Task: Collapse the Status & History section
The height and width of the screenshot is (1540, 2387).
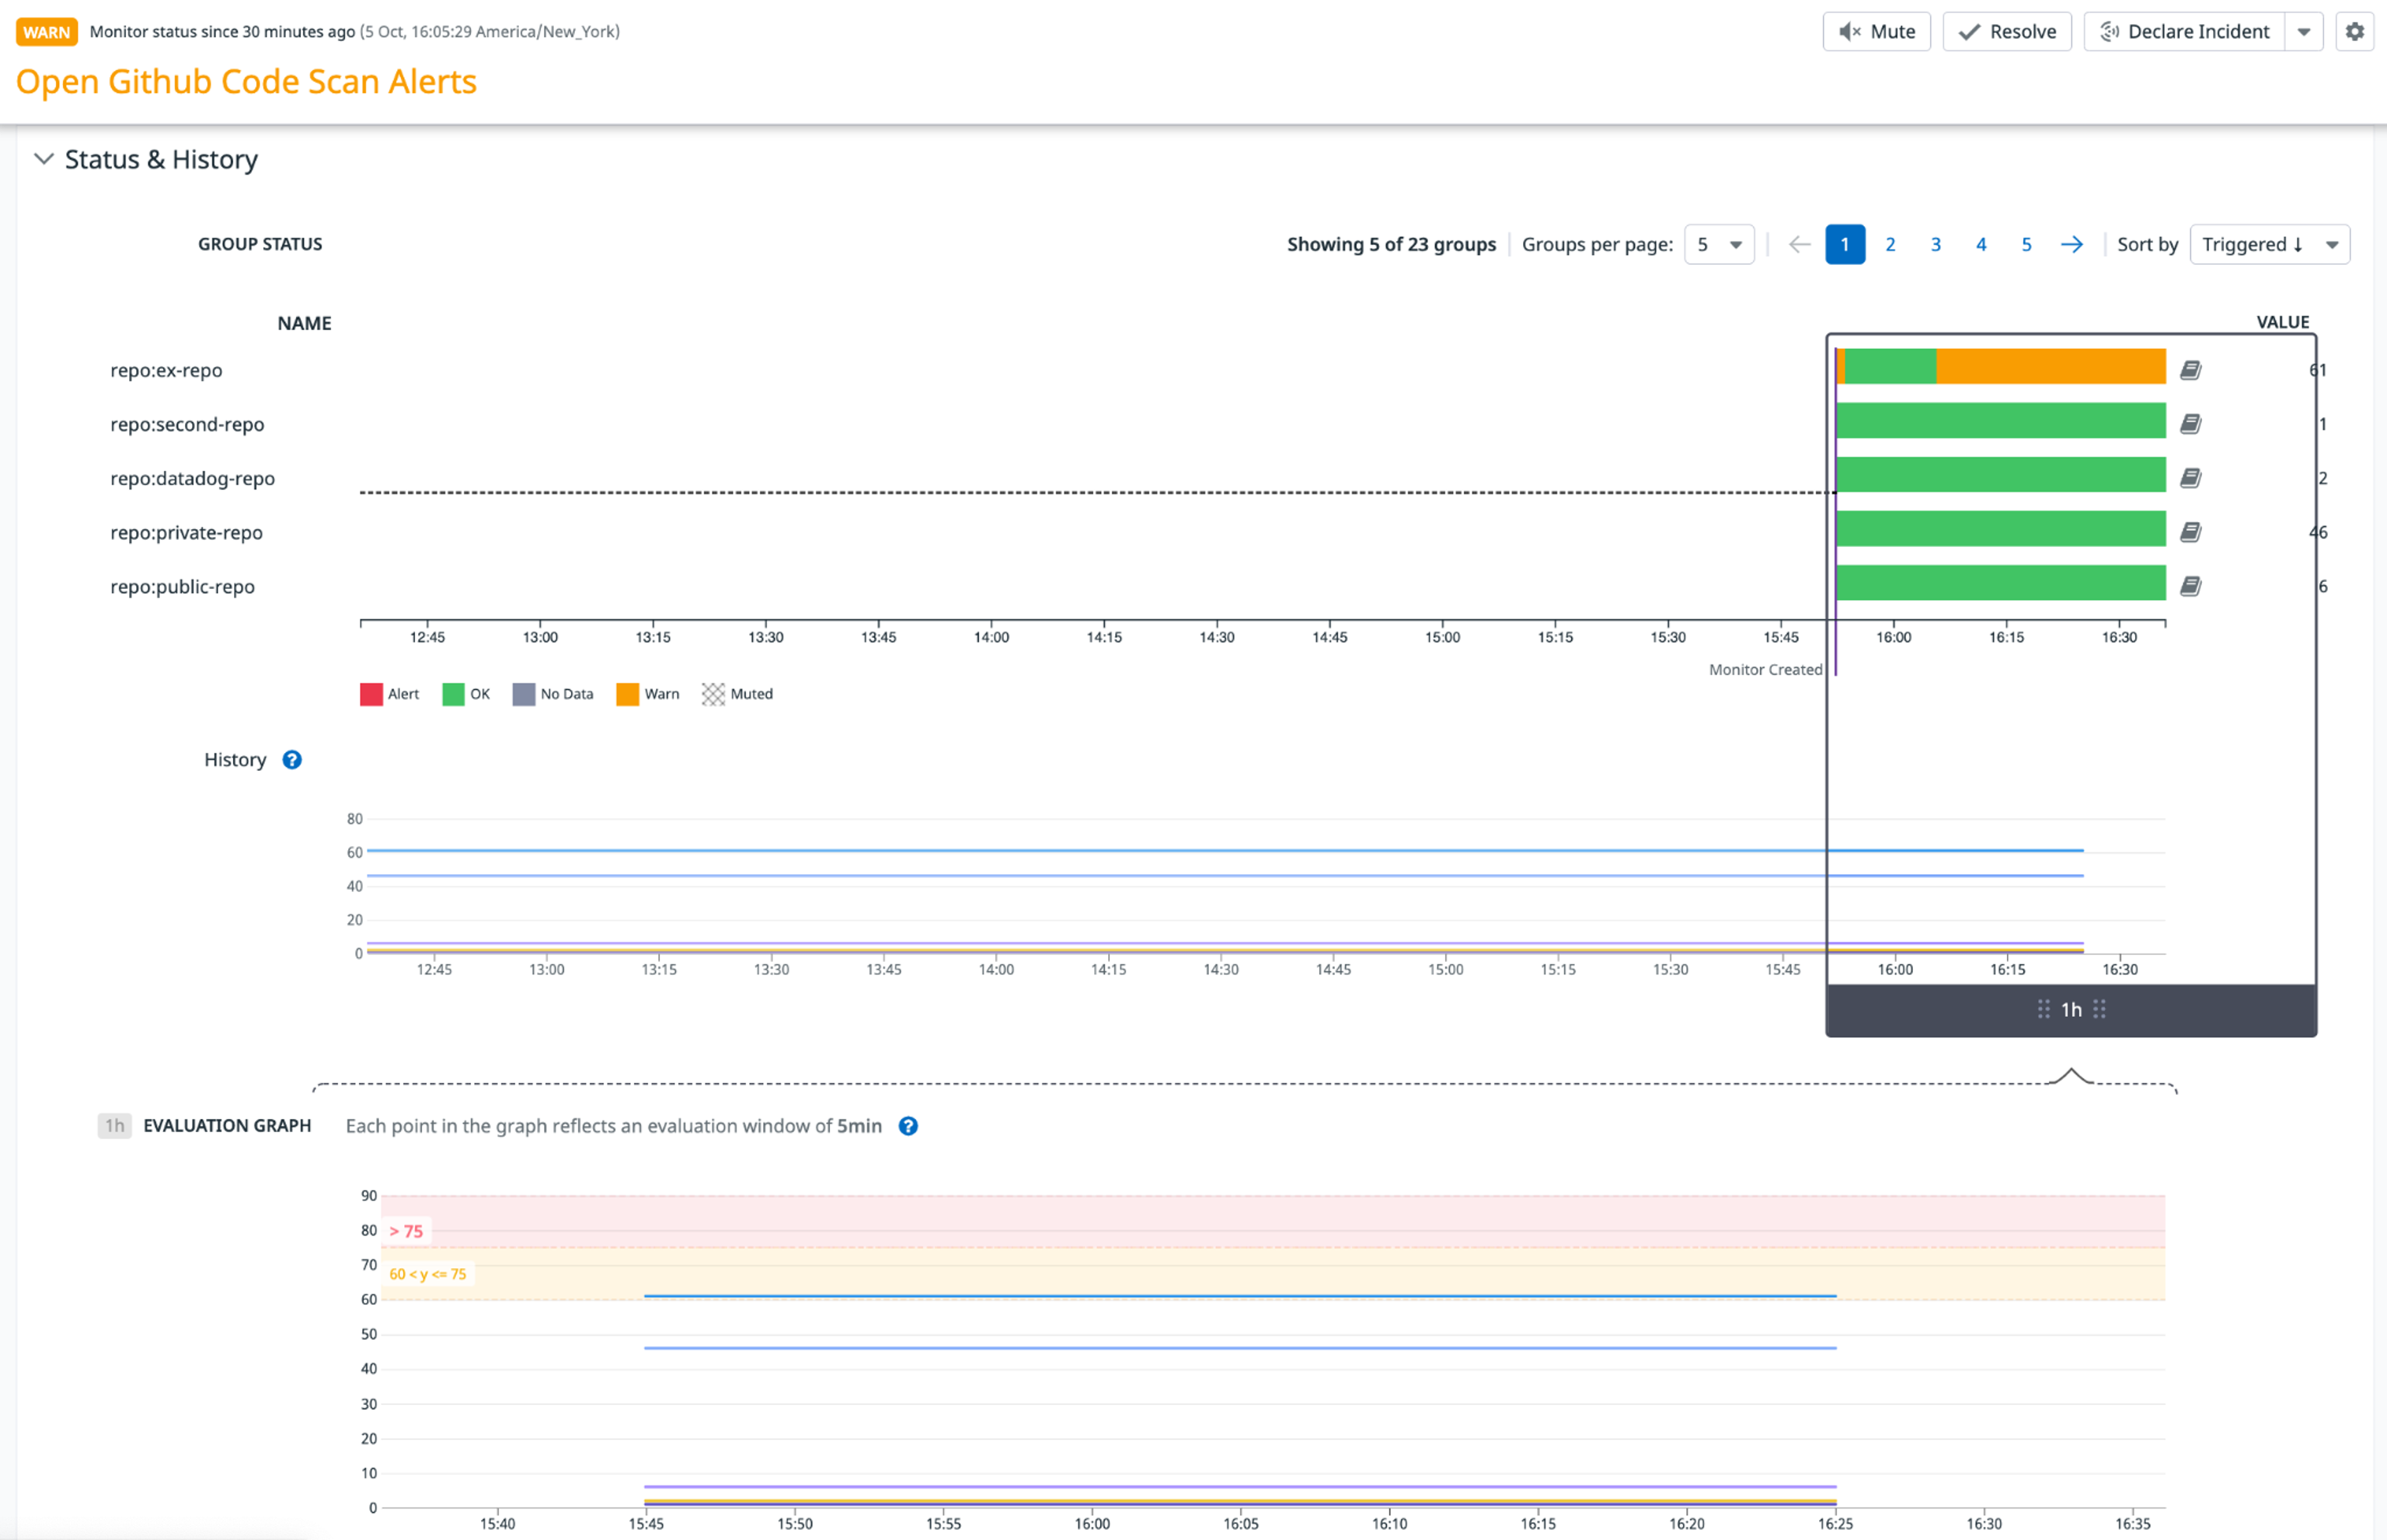Action: click(x=43, y=159)
